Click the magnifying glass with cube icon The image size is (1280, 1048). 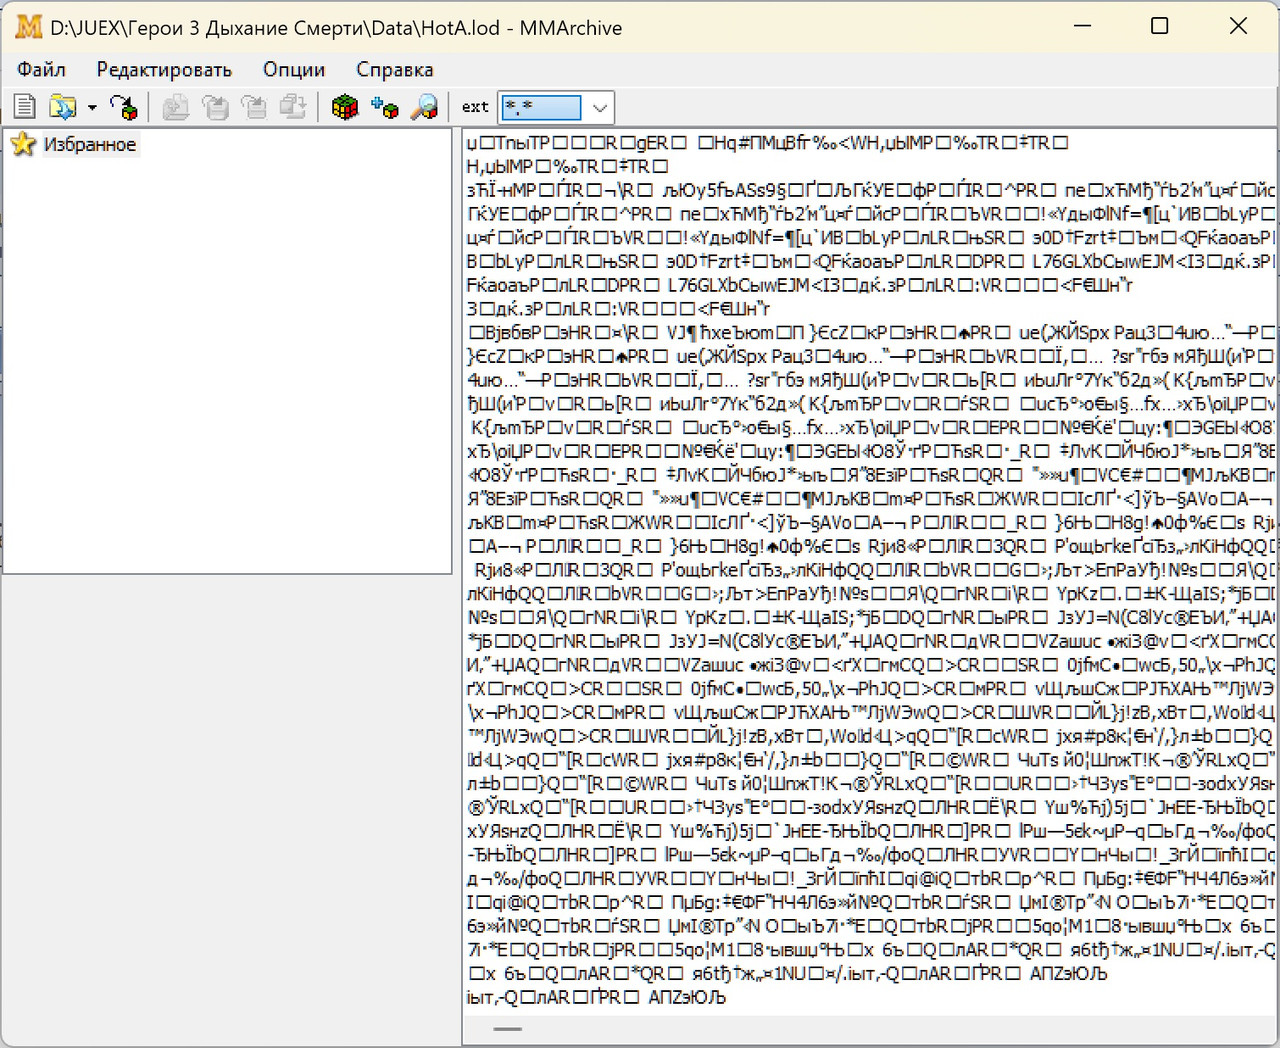[x=425, y=106]
